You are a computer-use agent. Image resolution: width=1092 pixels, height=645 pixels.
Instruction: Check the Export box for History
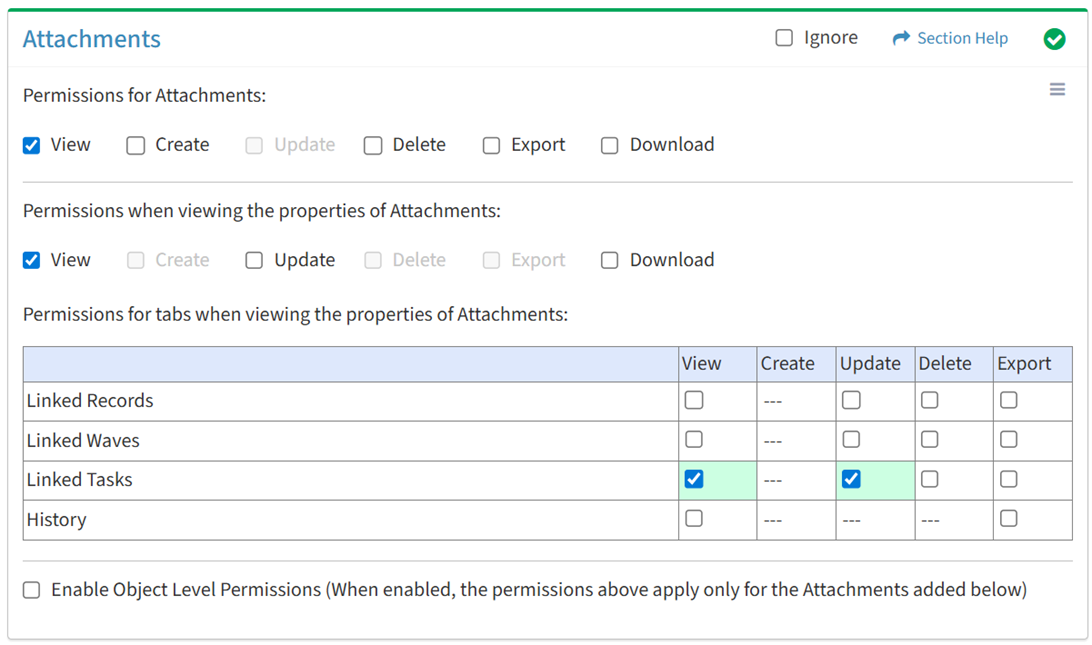pos(1008,518)
